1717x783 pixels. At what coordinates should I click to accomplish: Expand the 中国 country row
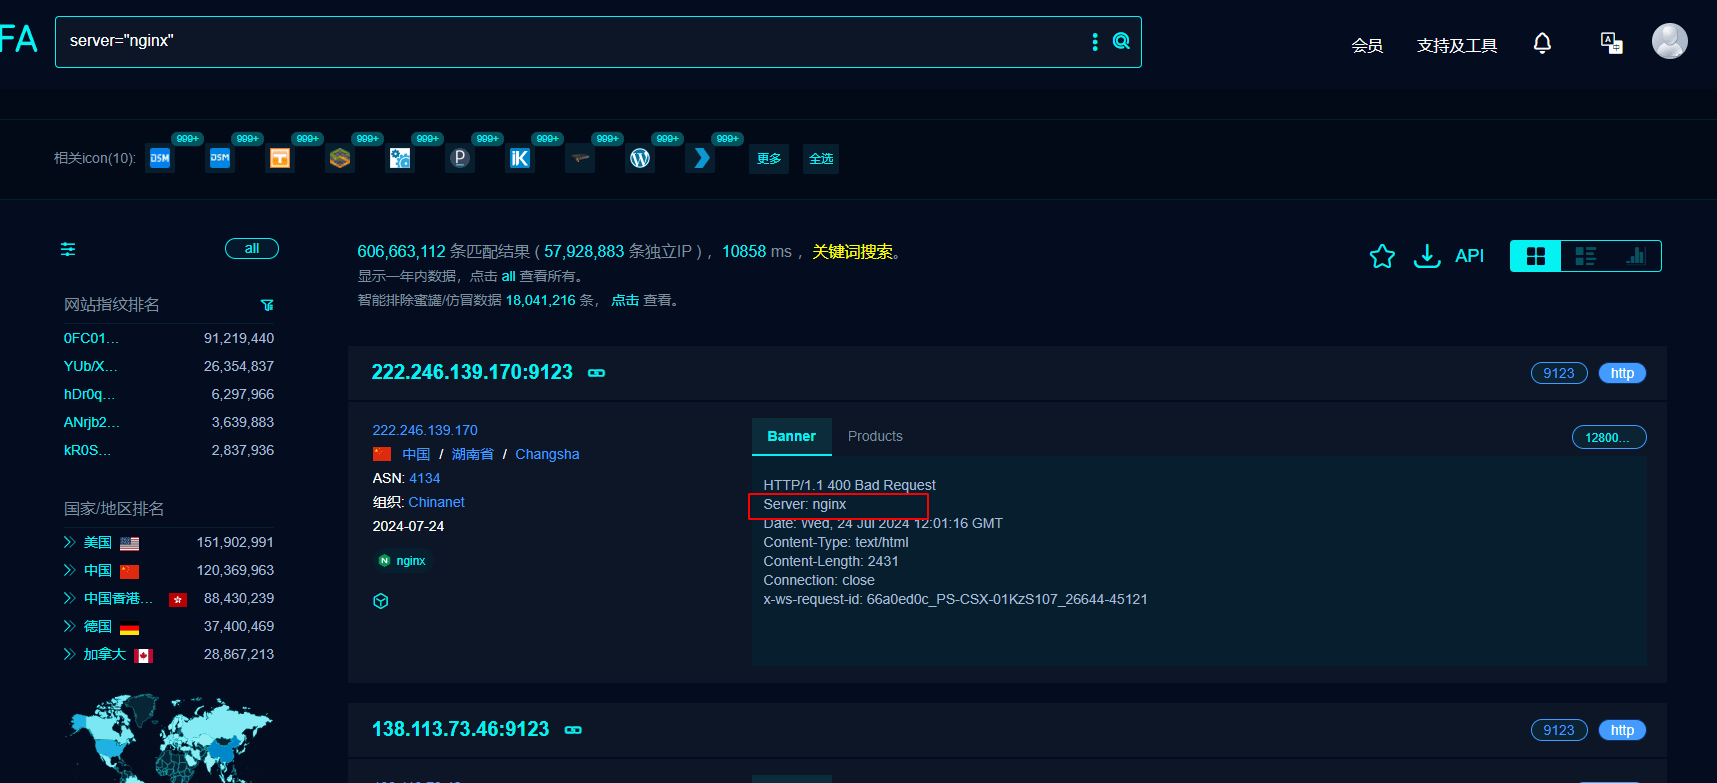(x=70, y=570)
